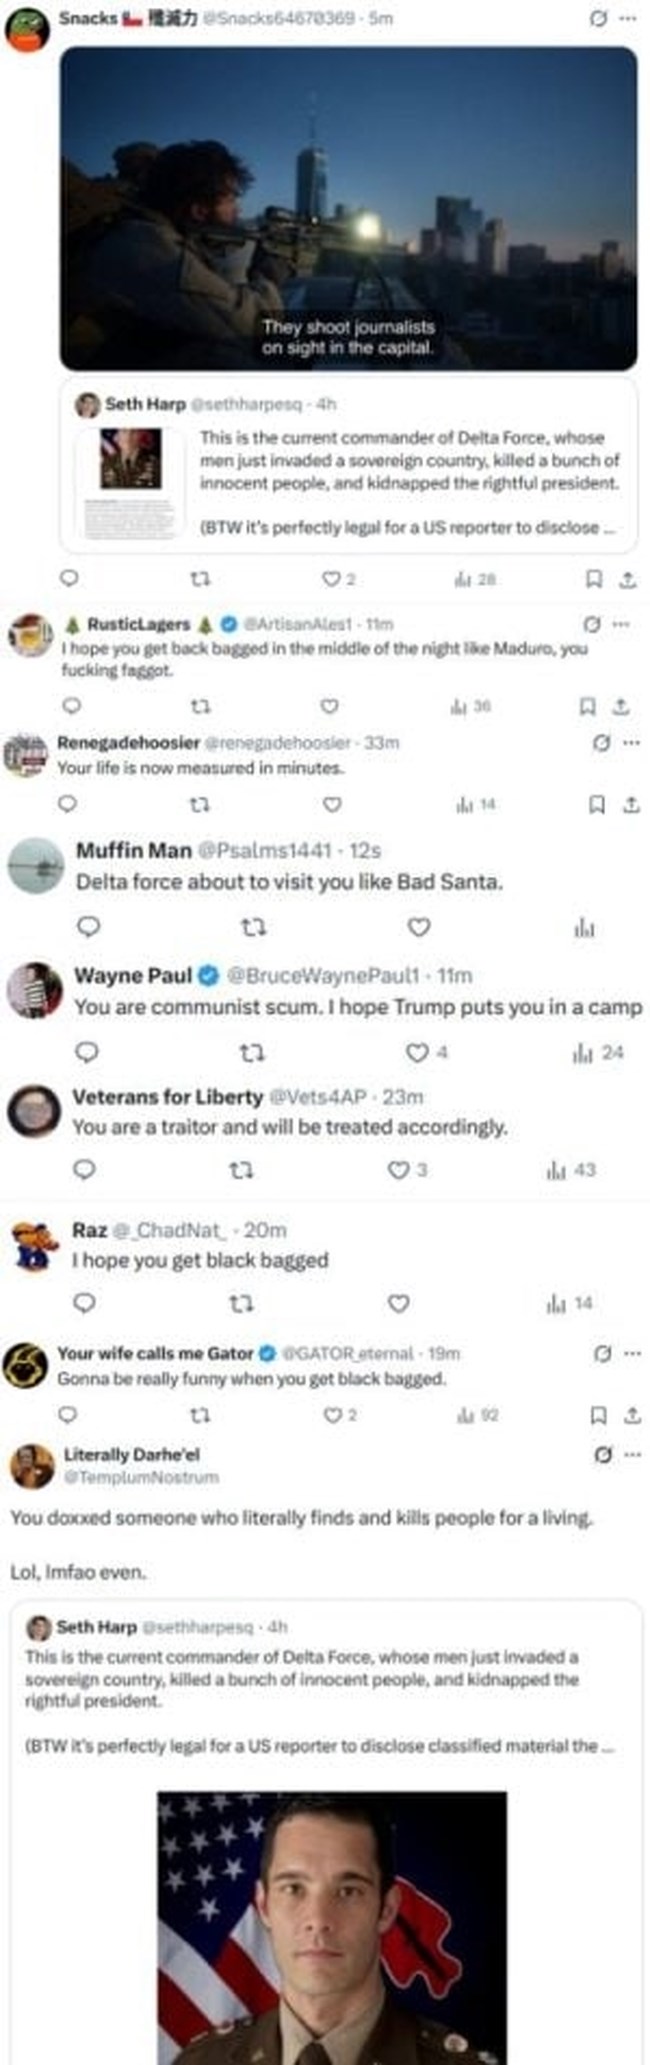
Task: Reply to Muffin Man's post
Action: click(89, 927)
